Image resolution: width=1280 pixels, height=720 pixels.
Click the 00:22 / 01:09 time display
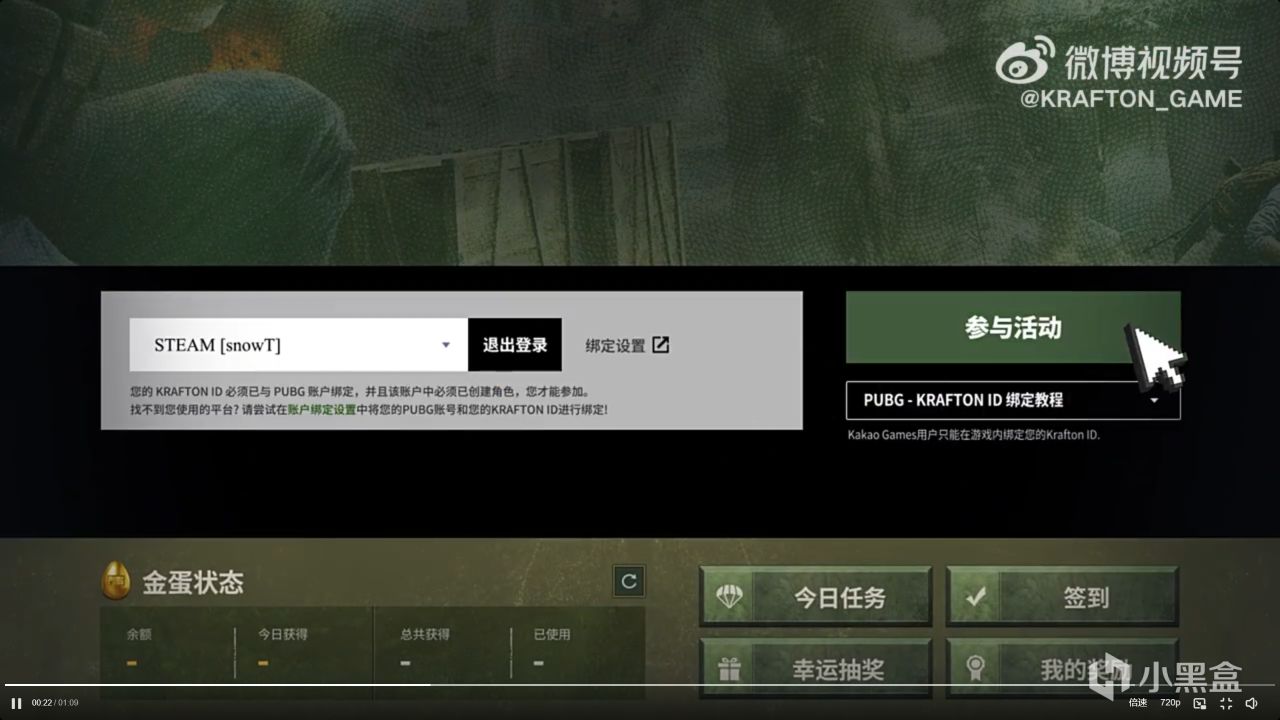(55, 703)
